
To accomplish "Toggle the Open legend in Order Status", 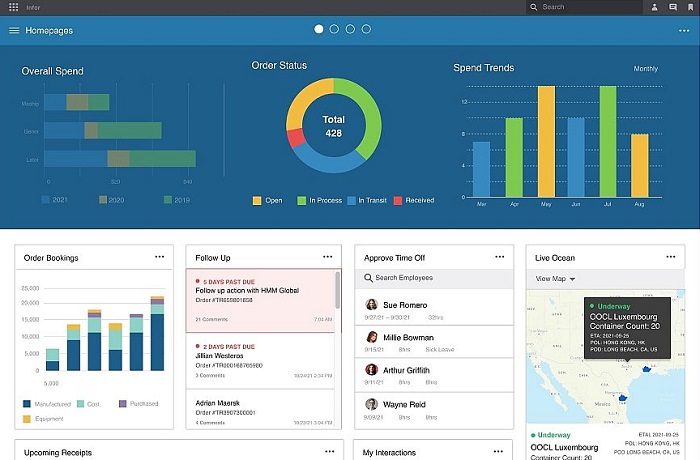I will 267,201.
